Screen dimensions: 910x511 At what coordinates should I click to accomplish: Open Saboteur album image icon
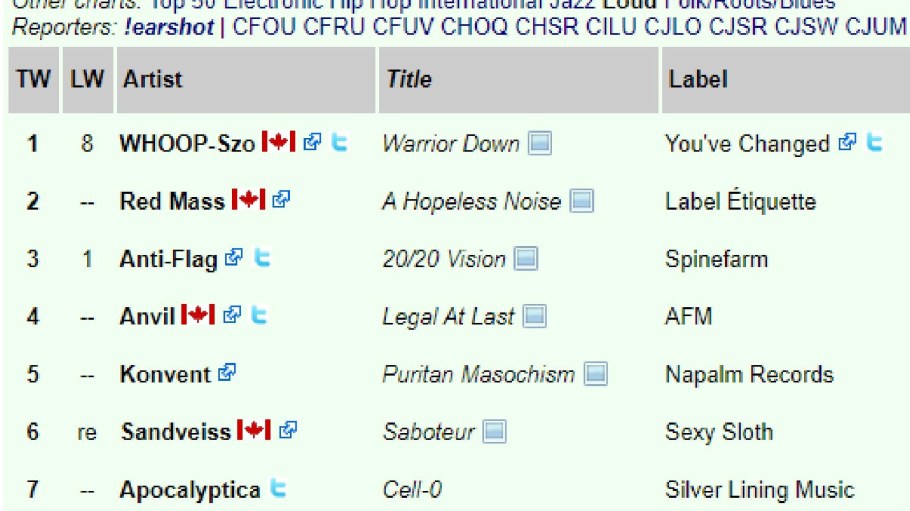pyautogui.click(x=494, y=432)
